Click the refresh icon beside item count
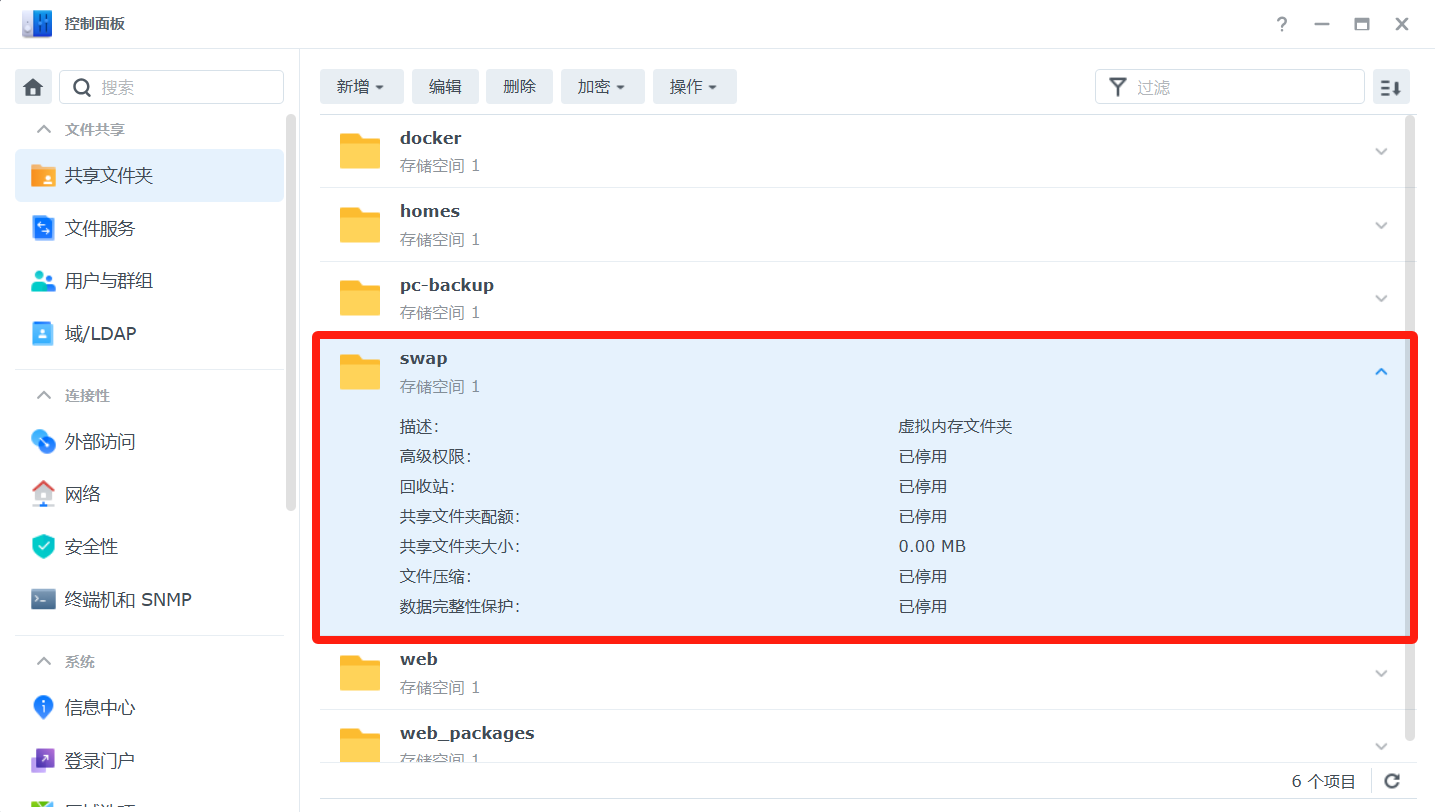This screenshot has height=812, width=1435. (x=1391, y=781)
